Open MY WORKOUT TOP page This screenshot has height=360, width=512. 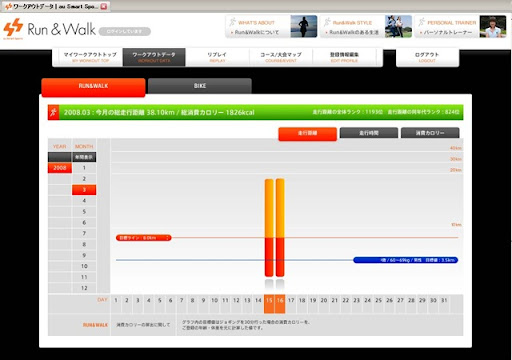pos(90,57)
